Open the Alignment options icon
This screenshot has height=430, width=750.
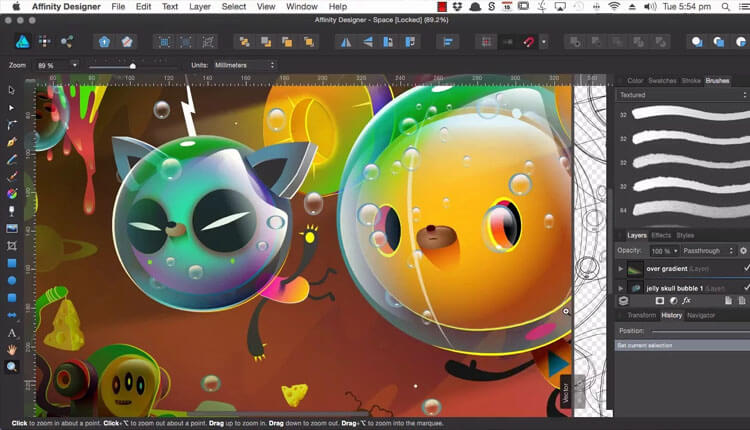[448, 42]
